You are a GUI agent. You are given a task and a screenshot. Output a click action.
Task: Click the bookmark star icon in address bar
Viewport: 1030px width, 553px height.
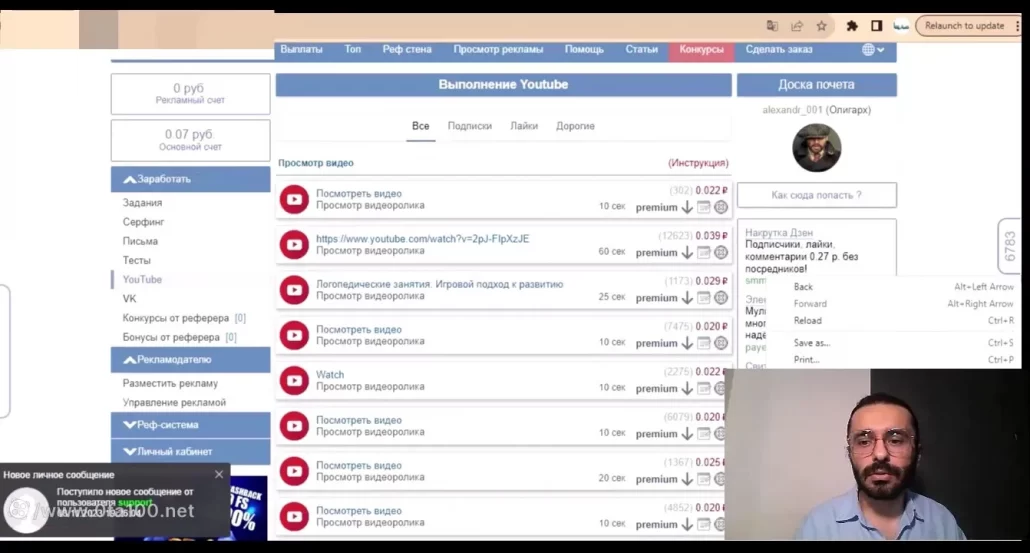(x=821, y=26)
